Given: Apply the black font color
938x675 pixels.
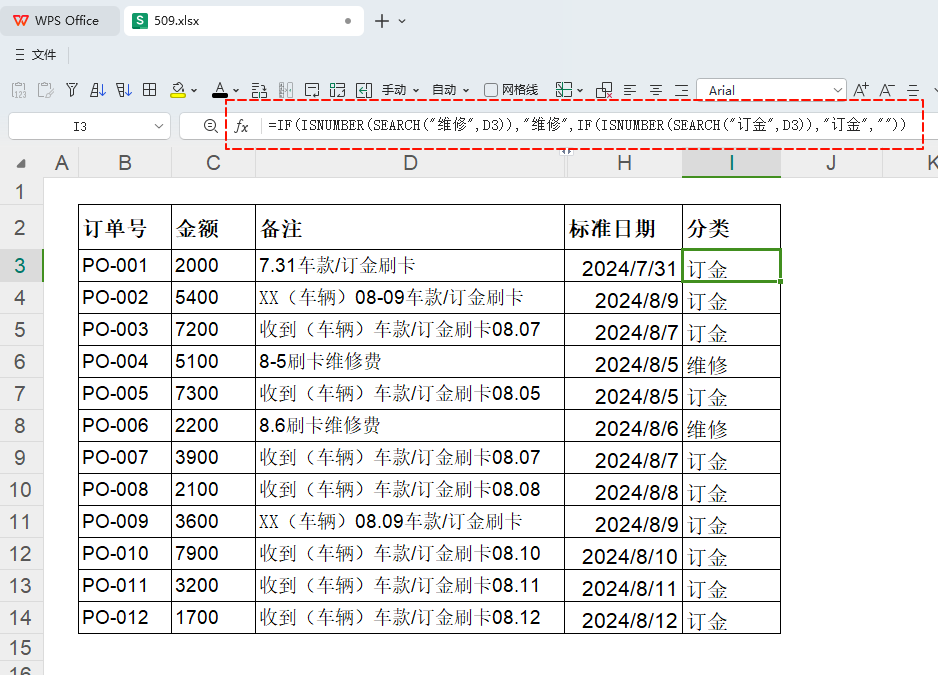Looking at the screenshot, I should 220,90.
